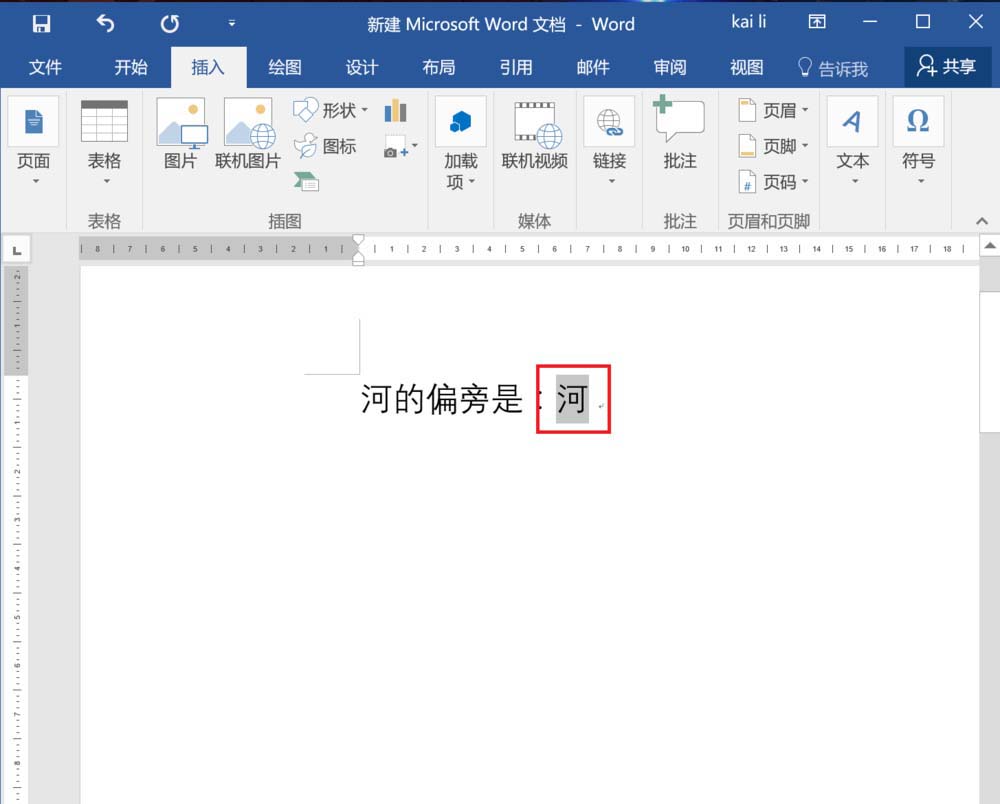The width and height of the screenshot is (1000, 804).
Task: Select the 插入 (Insert) tab
Action: [x=209, y=67]
